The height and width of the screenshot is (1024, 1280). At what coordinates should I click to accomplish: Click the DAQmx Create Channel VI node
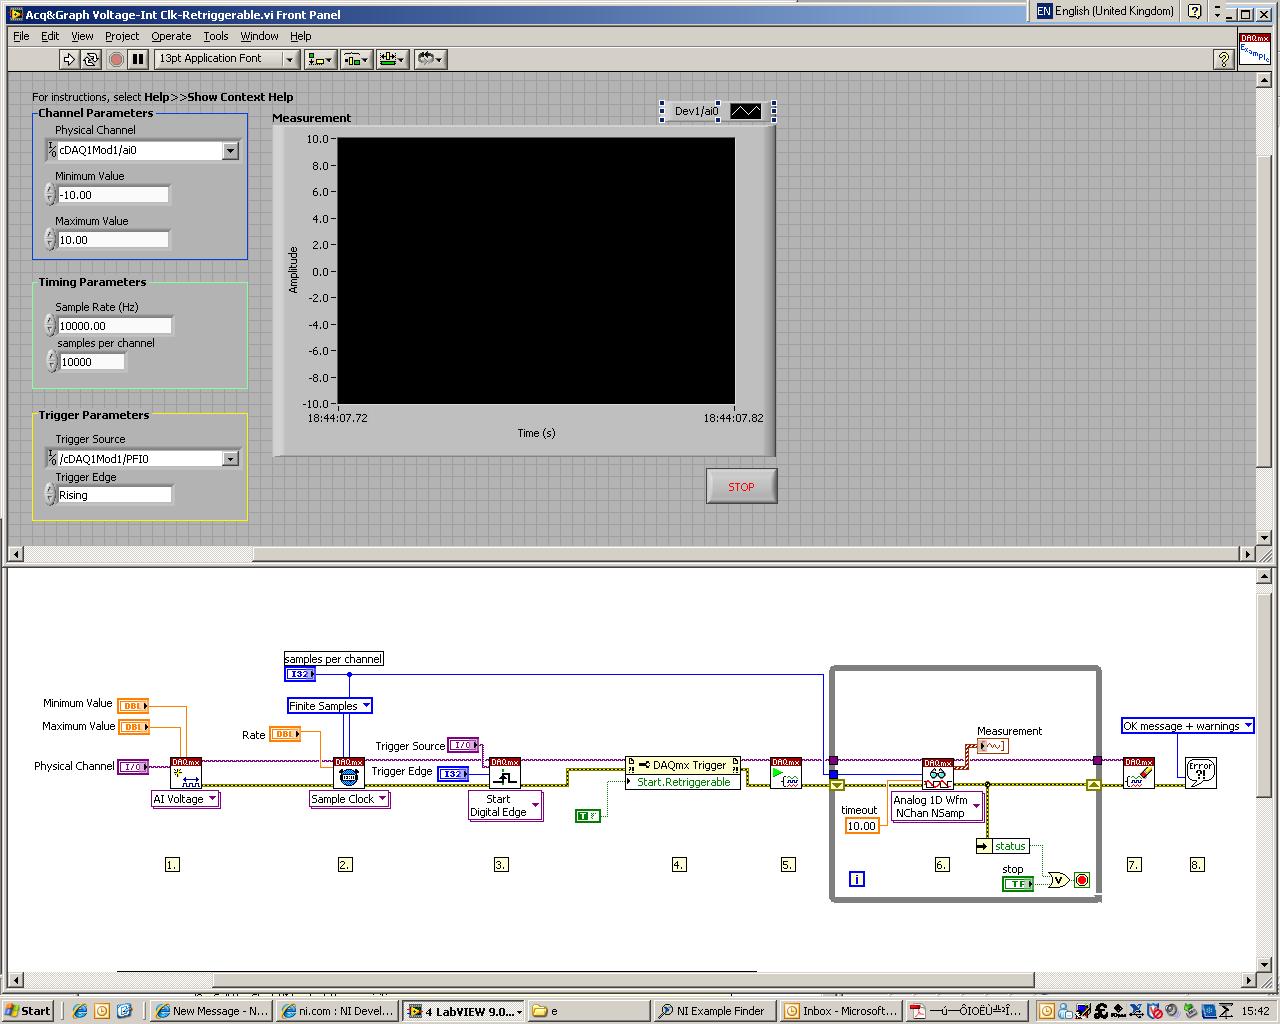click(x=186, y=773)
